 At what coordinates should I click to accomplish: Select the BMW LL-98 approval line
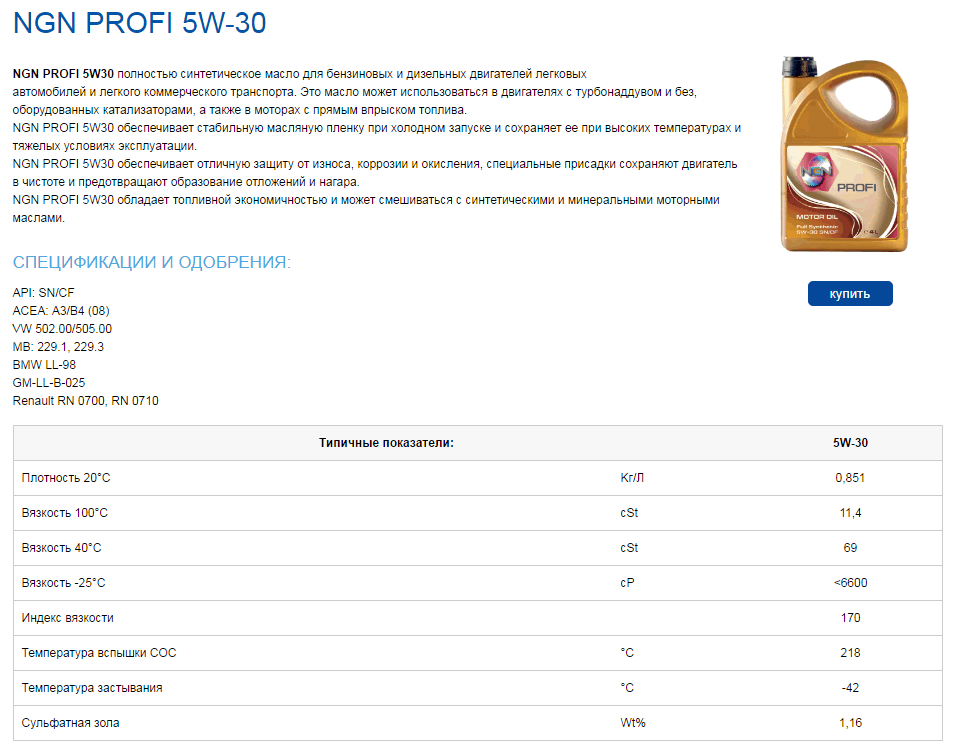[x=45, y=365]
